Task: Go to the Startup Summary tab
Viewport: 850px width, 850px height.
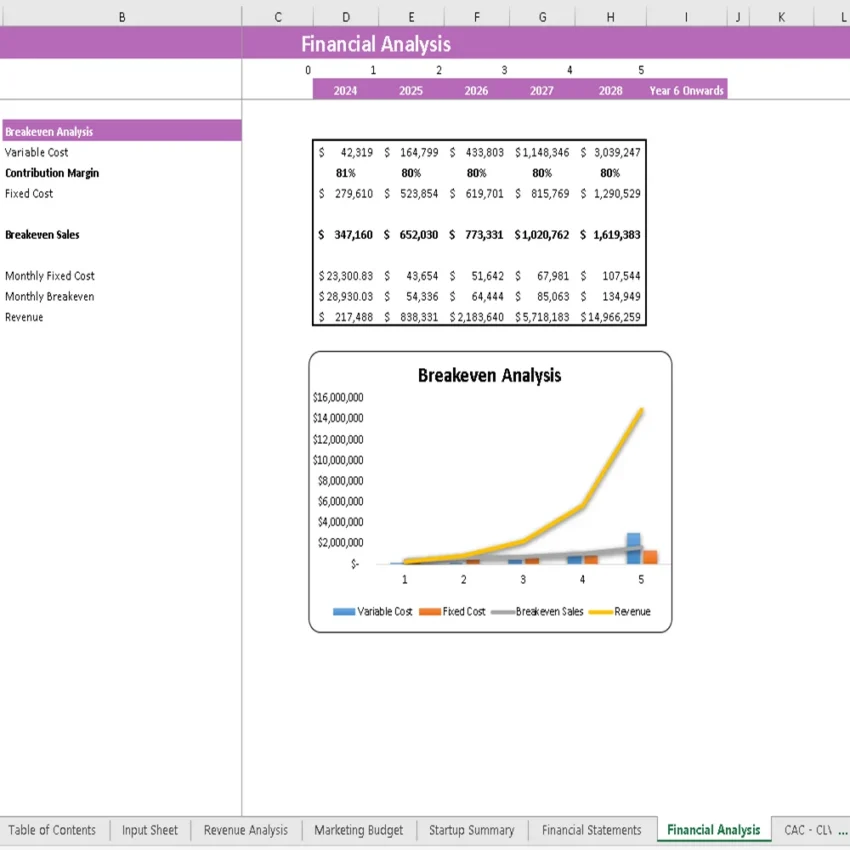Action: pyautogui.click(x=471, y=830)
